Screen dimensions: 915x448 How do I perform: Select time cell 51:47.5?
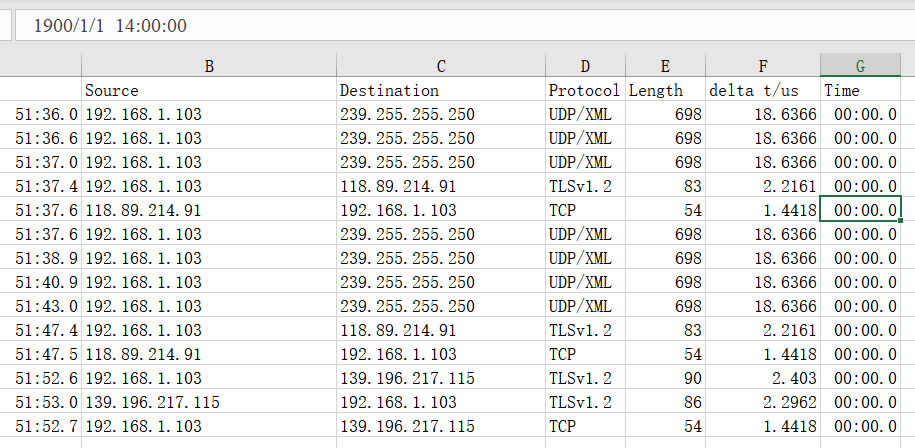41,354
